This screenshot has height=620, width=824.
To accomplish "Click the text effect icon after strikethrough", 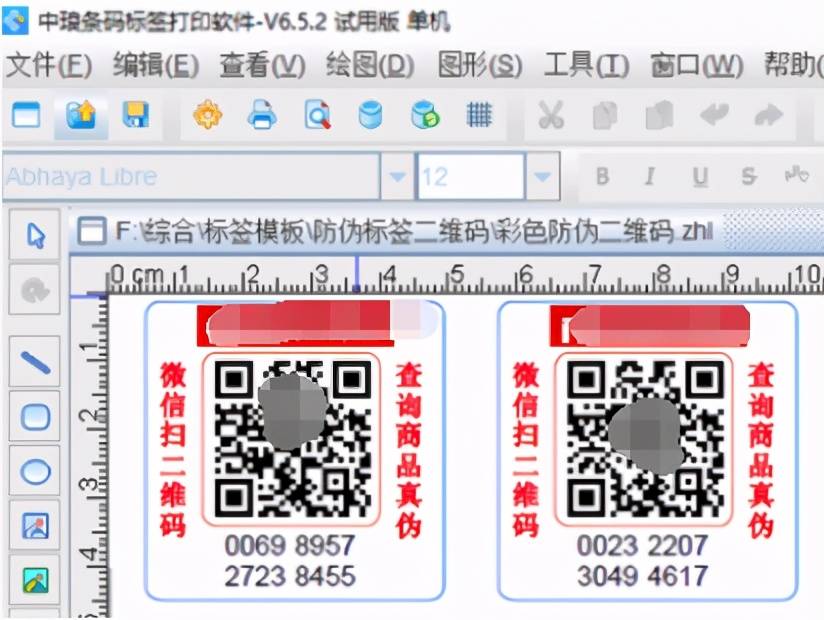I will (x=797, y=174).
